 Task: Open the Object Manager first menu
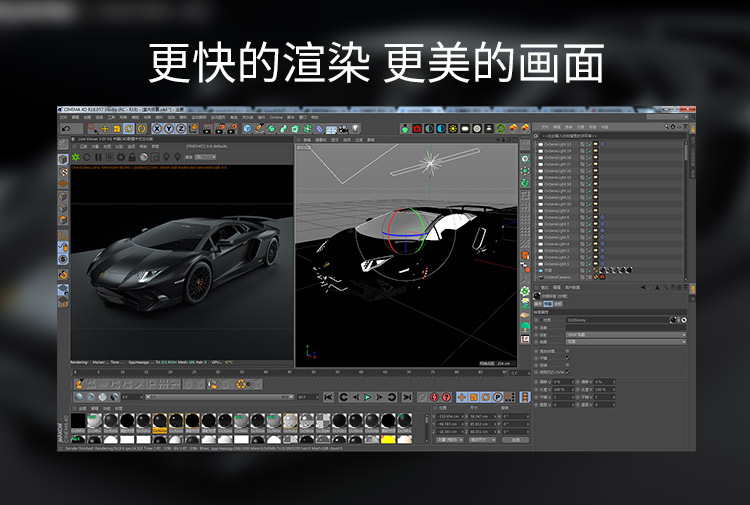tap(545, 127)
